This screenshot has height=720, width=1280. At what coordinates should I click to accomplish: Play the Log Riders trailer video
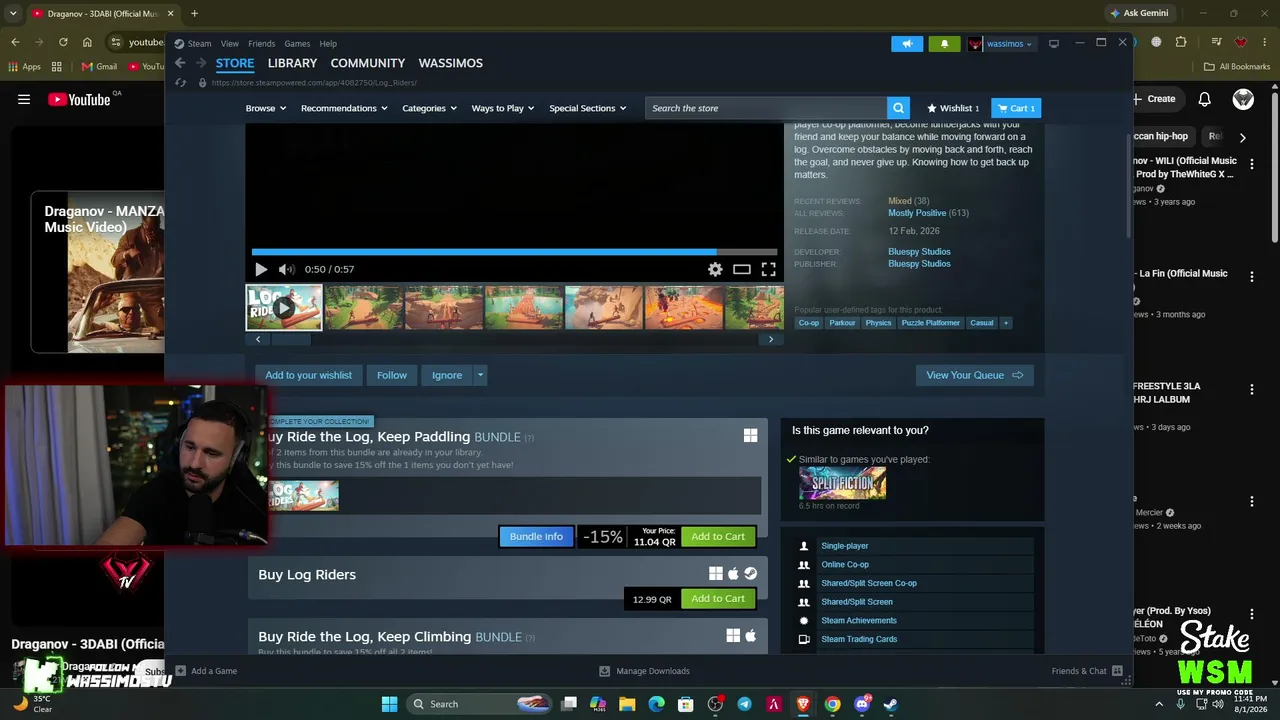coord(261,269)
